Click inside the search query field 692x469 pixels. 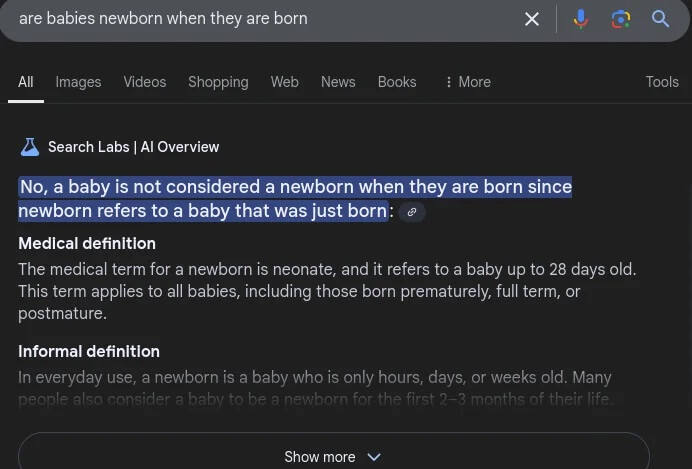point(265,19)
